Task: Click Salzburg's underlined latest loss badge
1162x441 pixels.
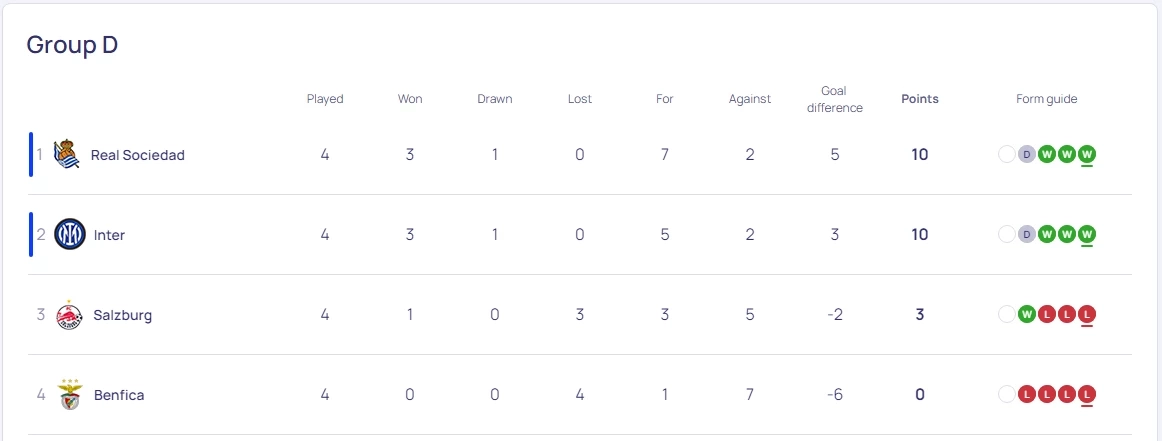Action: click(1087, 314)
